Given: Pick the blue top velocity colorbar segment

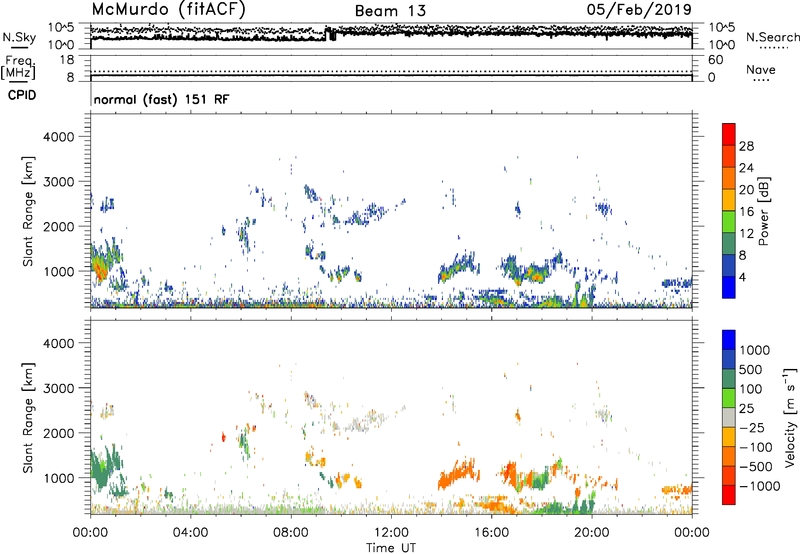Looking at the screenshot, I should coord(729,340).
